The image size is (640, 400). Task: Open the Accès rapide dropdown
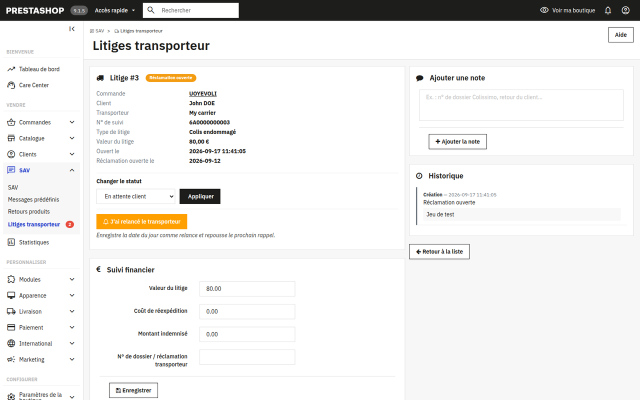click(115, 10)
